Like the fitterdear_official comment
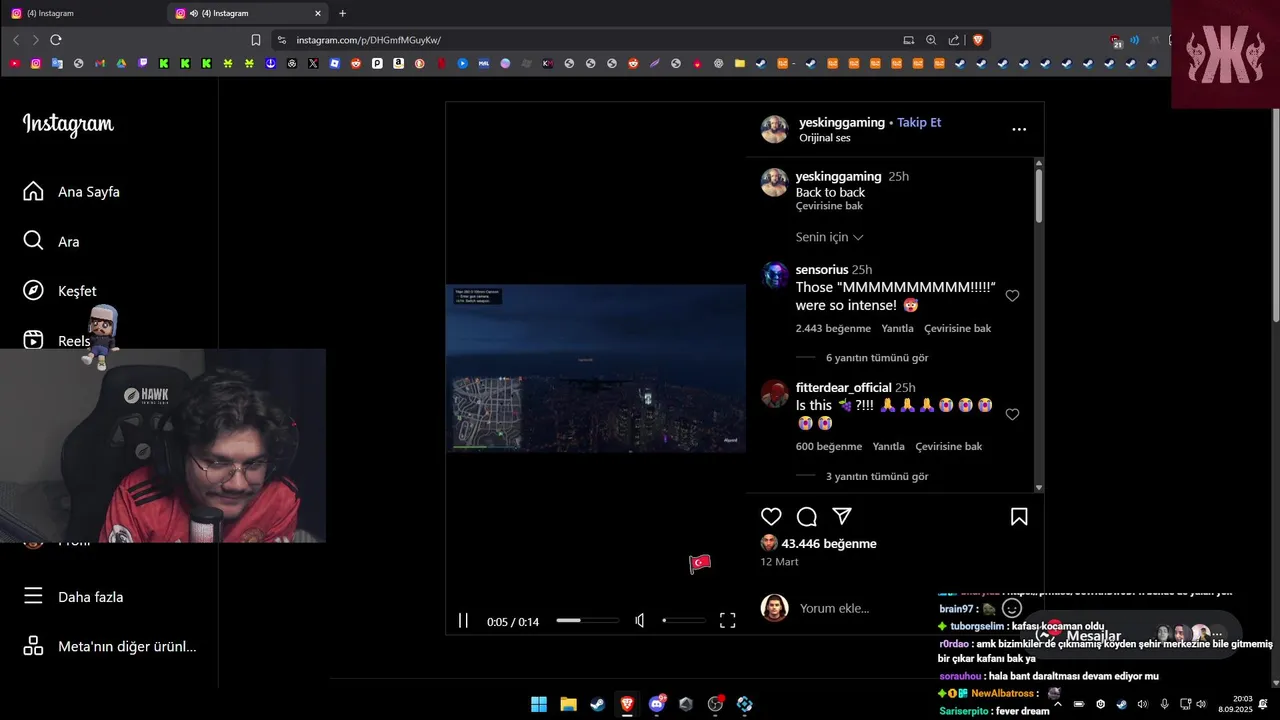The height and width of the screenshot is (720, 1280). pos(1012,414)
